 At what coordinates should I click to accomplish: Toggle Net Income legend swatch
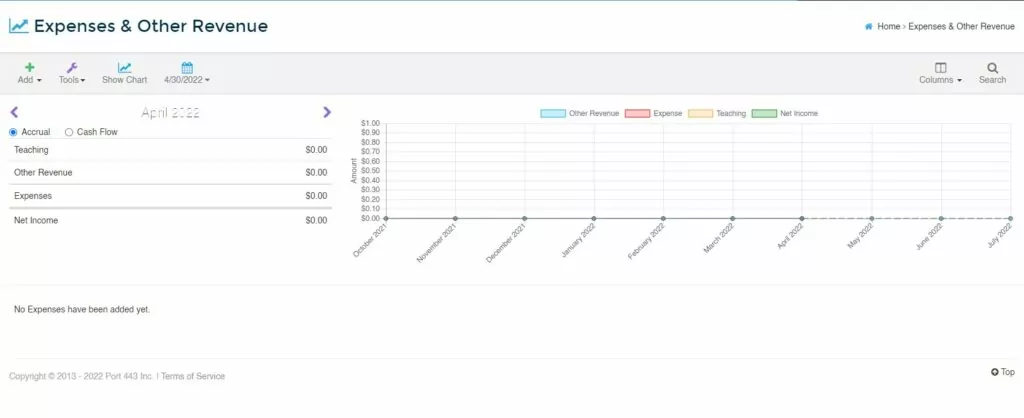(x=764, y=114)
